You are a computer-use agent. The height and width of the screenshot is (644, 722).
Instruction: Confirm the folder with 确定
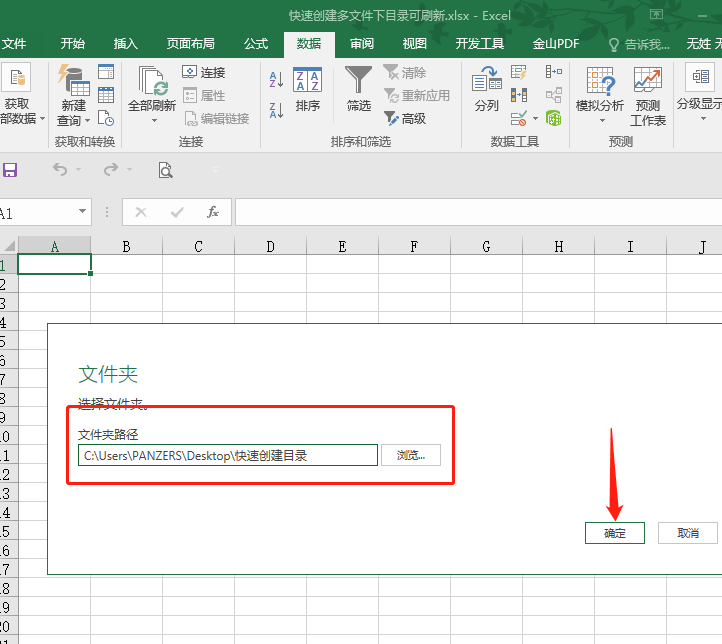click(x=615, y=533)
